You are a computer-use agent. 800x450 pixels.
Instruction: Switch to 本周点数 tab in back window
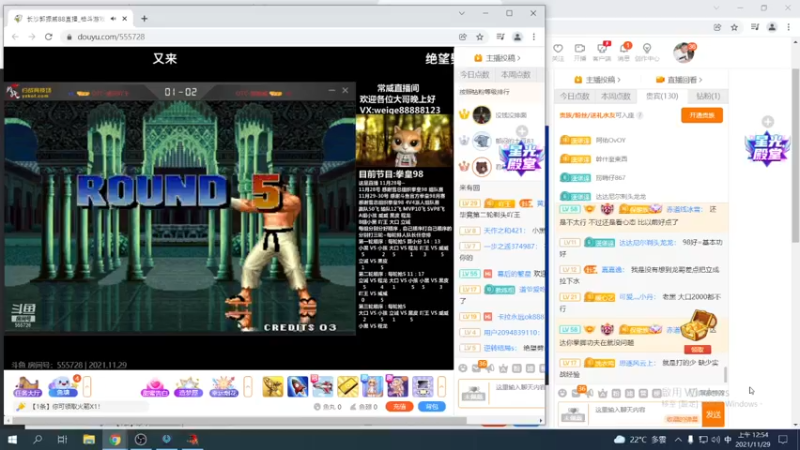[616, 96]
